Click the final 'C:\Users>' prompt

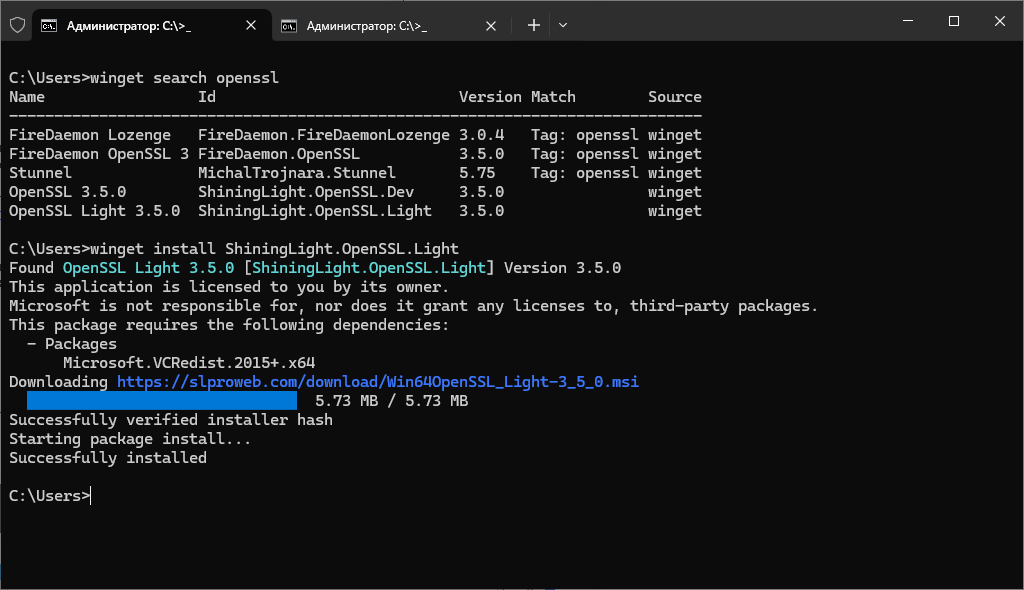point(49,496)
